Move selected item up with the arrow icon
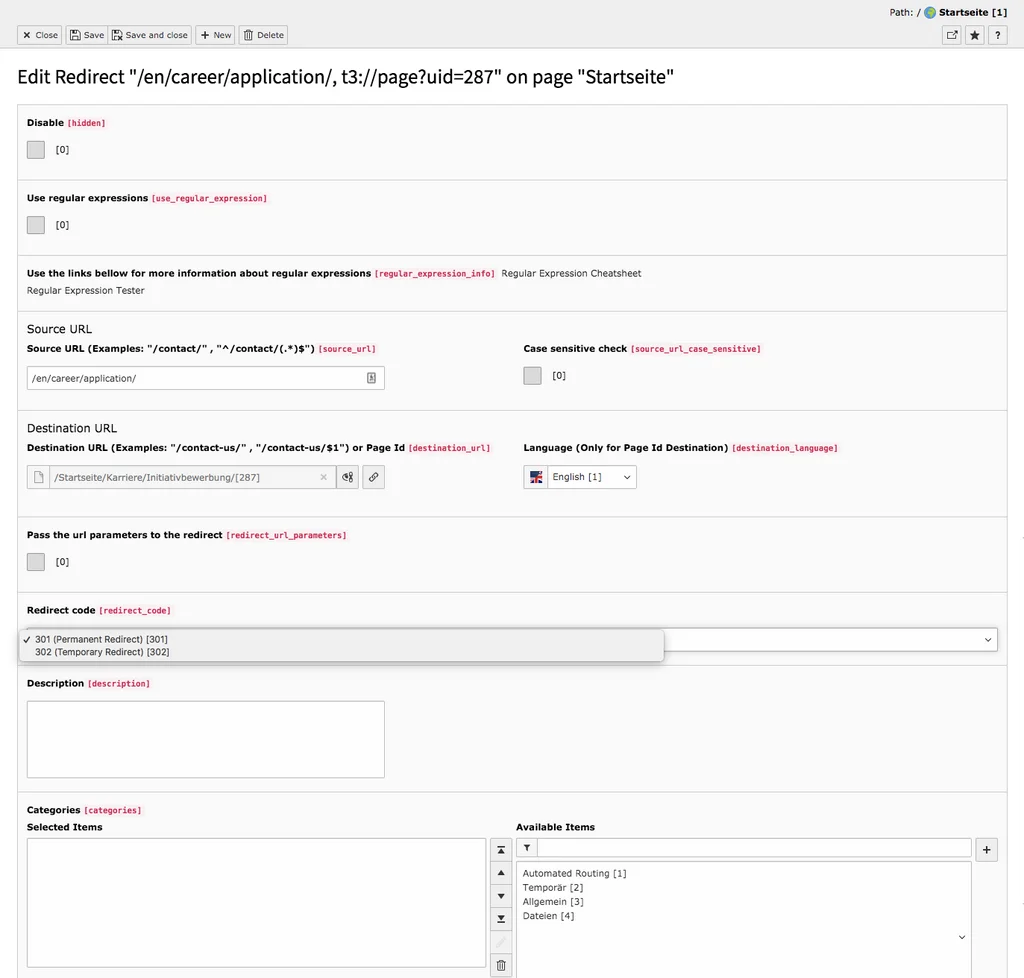The image size is (1024, 978). [x=500, y=872]
